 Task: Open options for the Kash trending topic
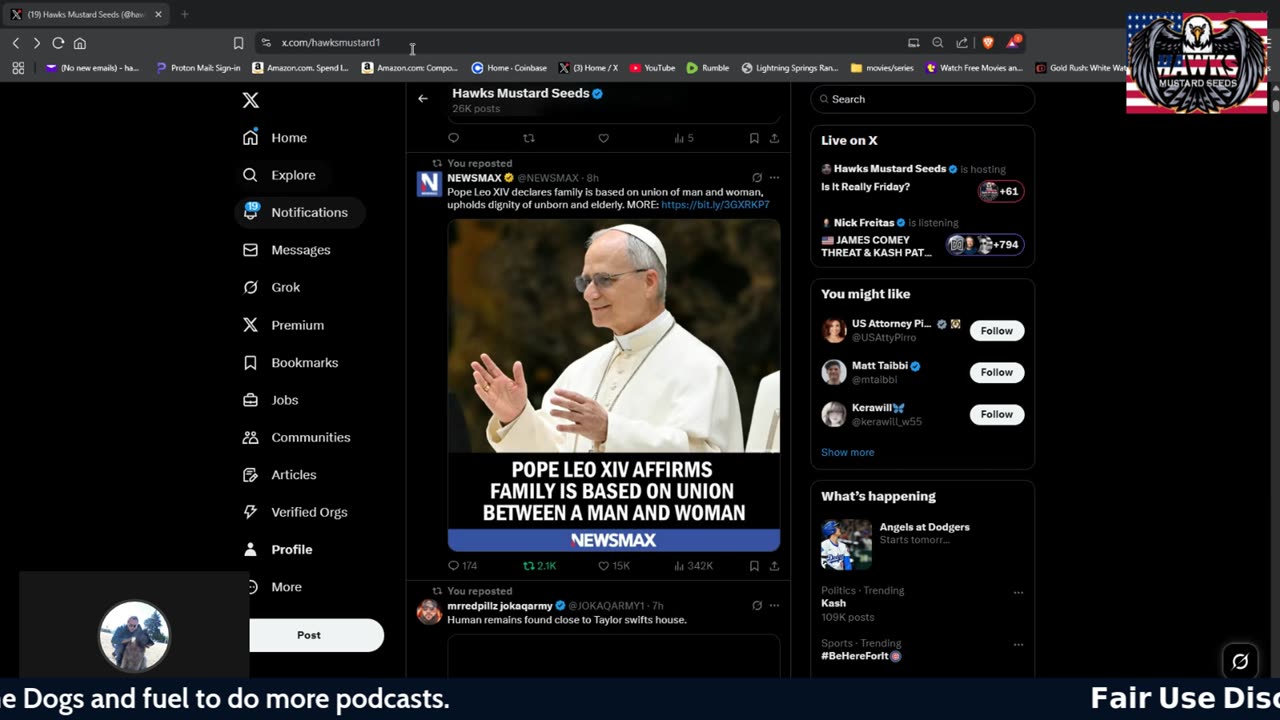[1018, 593]
